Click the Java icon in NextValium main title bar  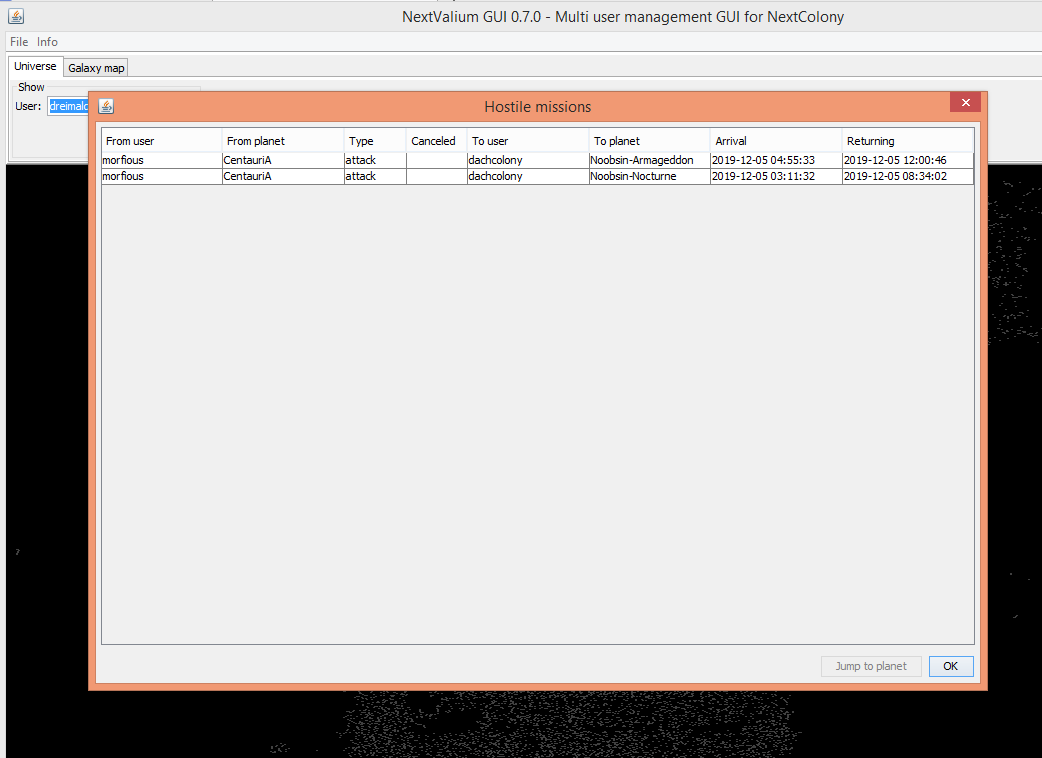[16, 16]
